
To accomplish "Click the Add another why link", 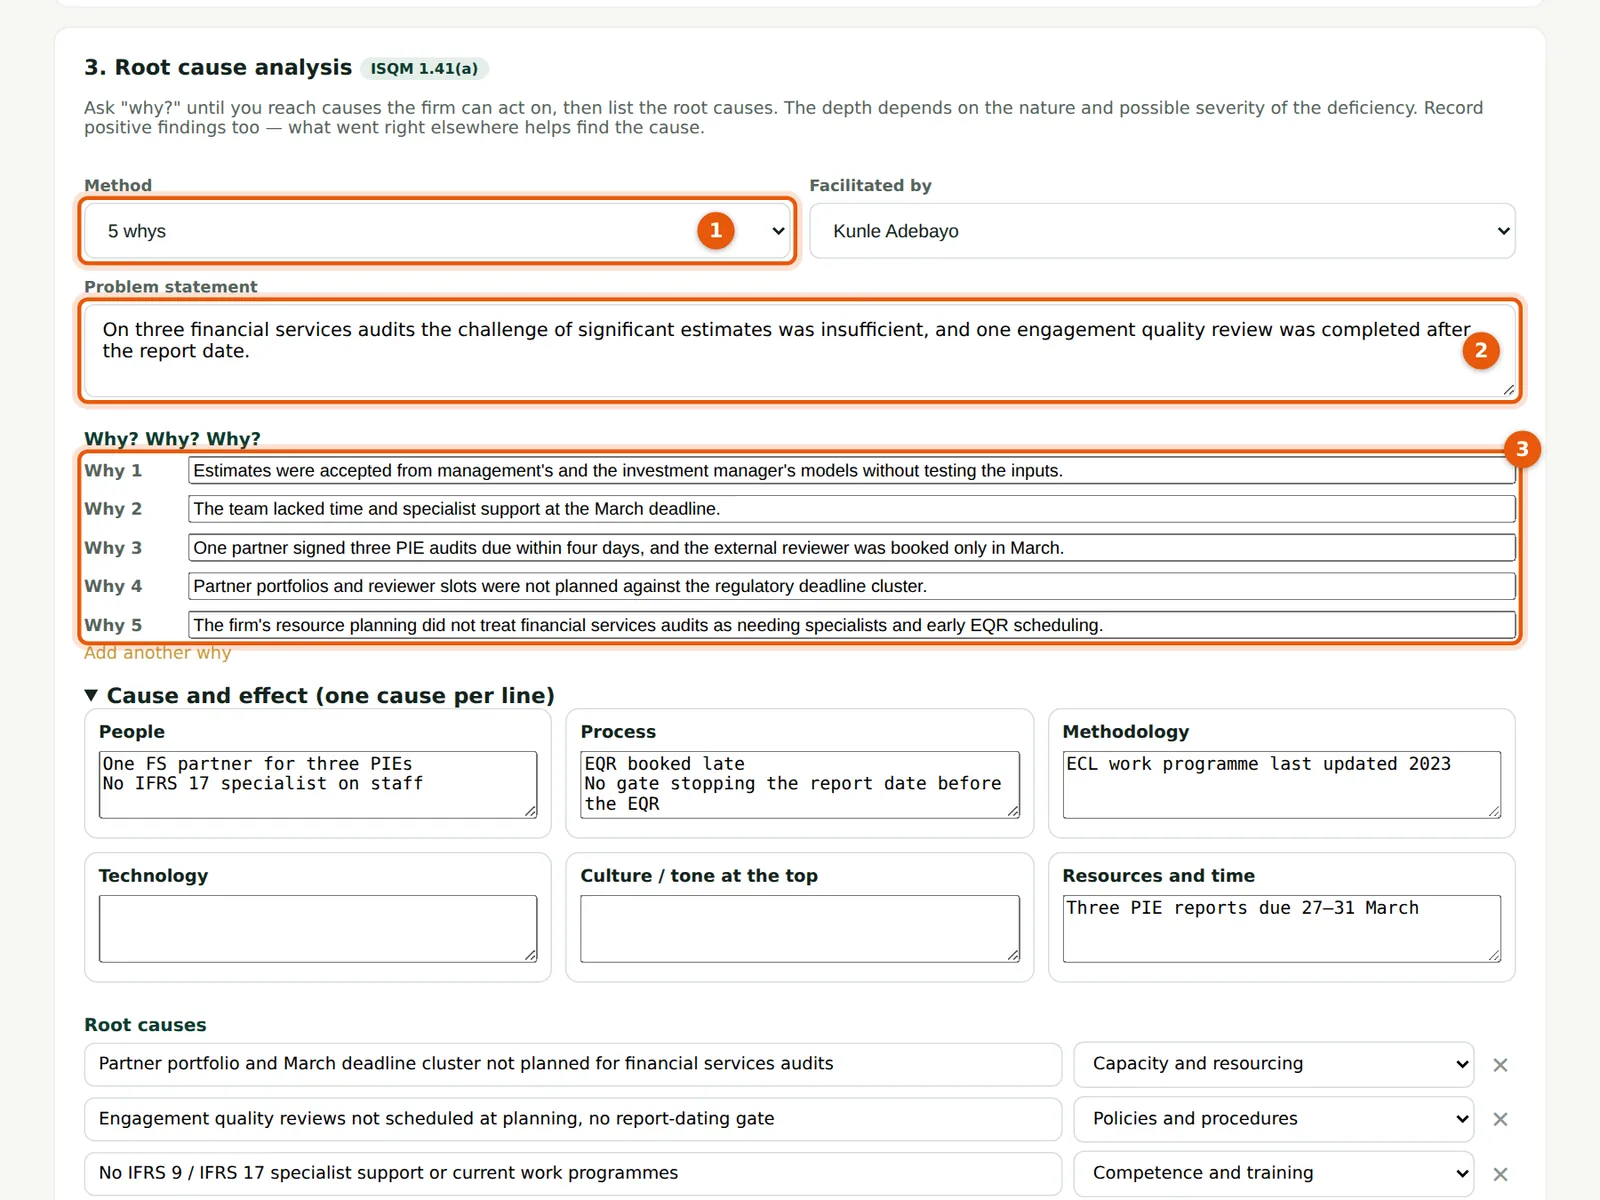I will [158, 653].
